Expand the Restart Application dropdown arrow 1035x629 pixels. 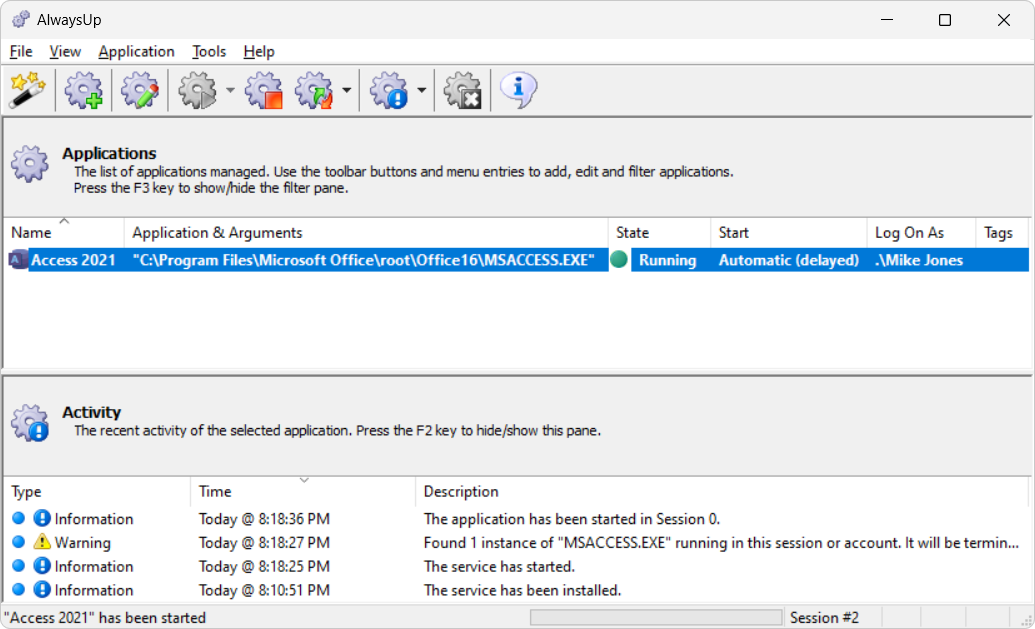[x=347, y=90]
